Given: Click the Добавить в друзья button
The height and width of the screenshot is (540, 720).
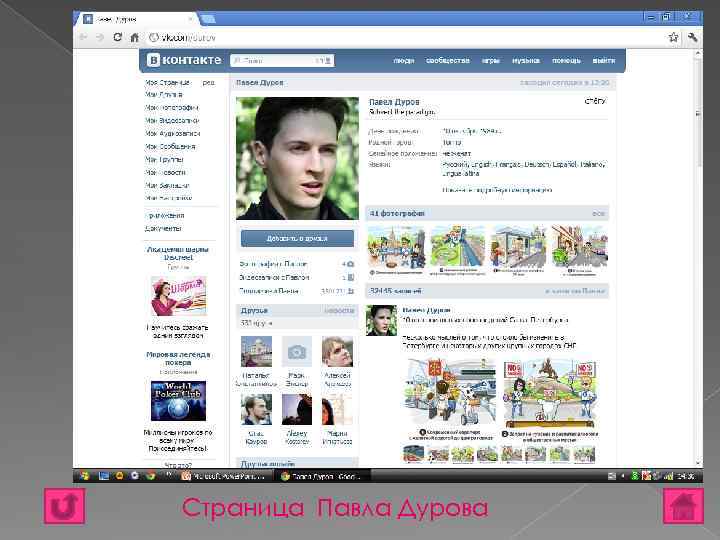Looking at the screenshot, I should point(297,238).
